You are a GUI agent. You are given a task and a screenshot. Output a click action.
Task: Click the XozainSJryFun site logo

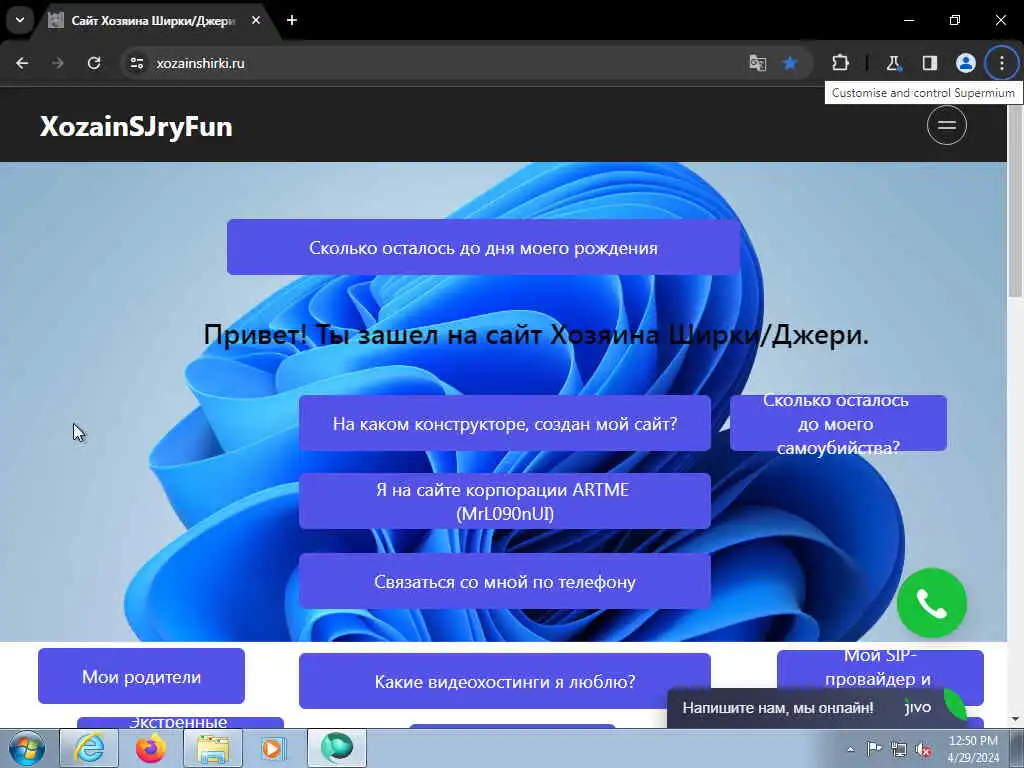click(x=136, y=127)
